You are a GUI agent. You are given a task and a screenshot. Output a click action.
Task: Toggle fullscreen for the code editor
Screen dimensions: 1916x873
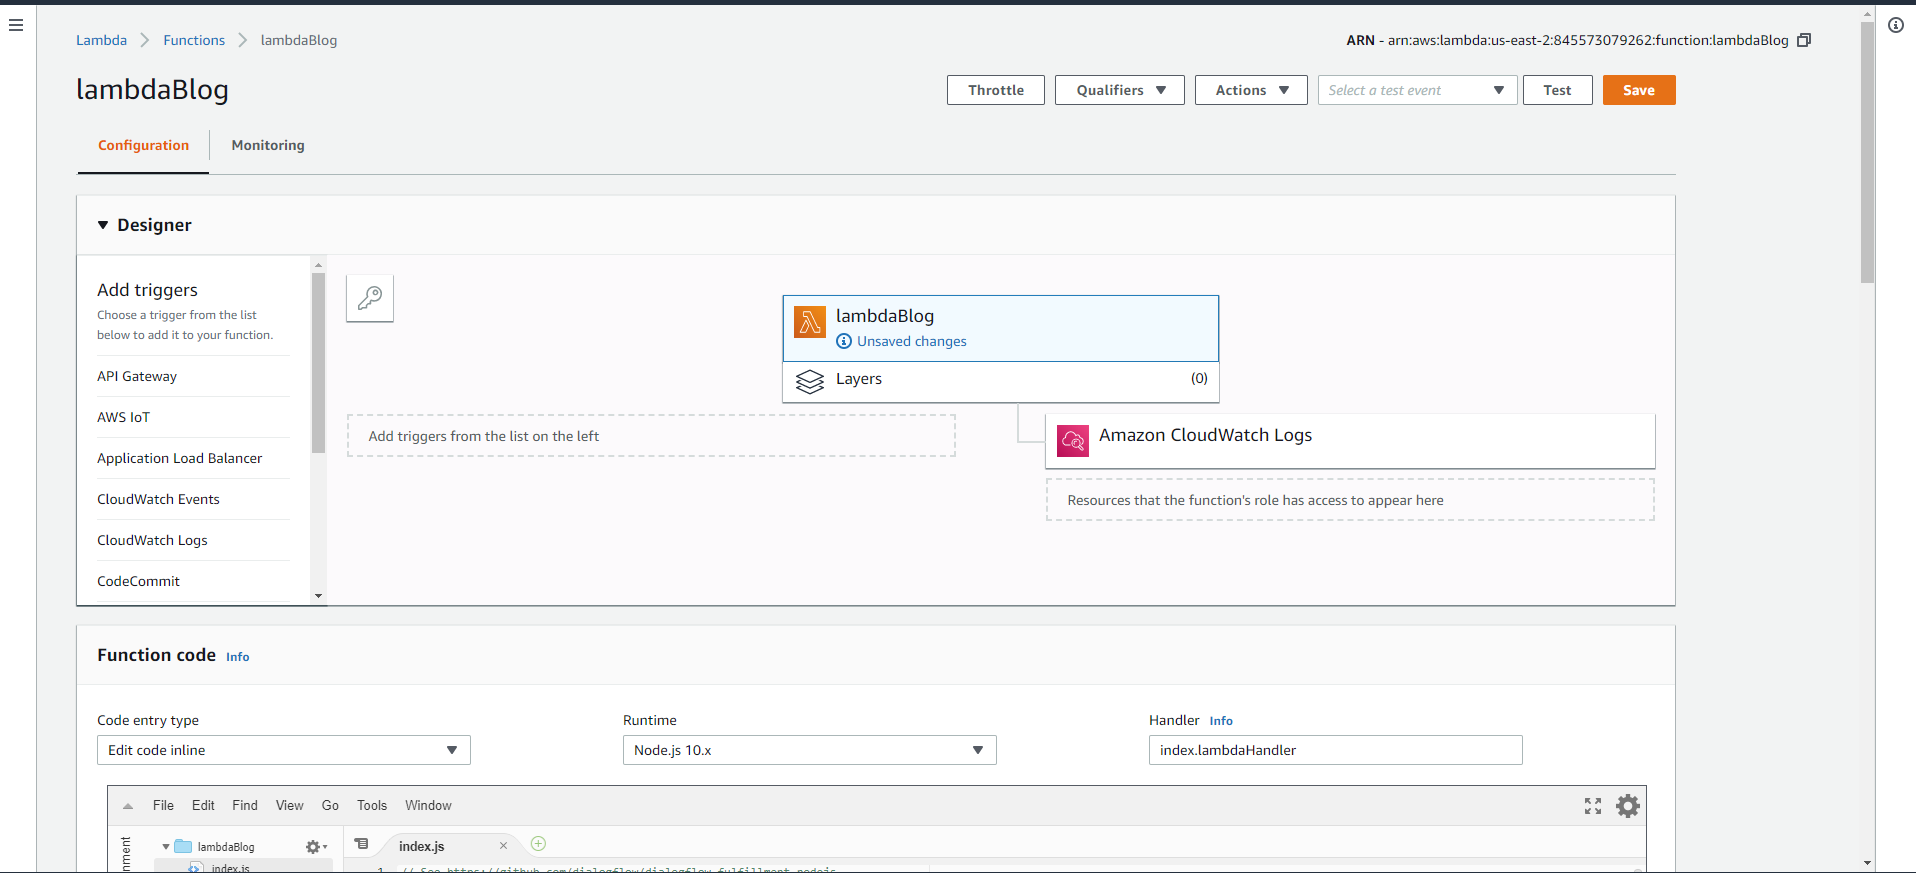[1593, 806]
